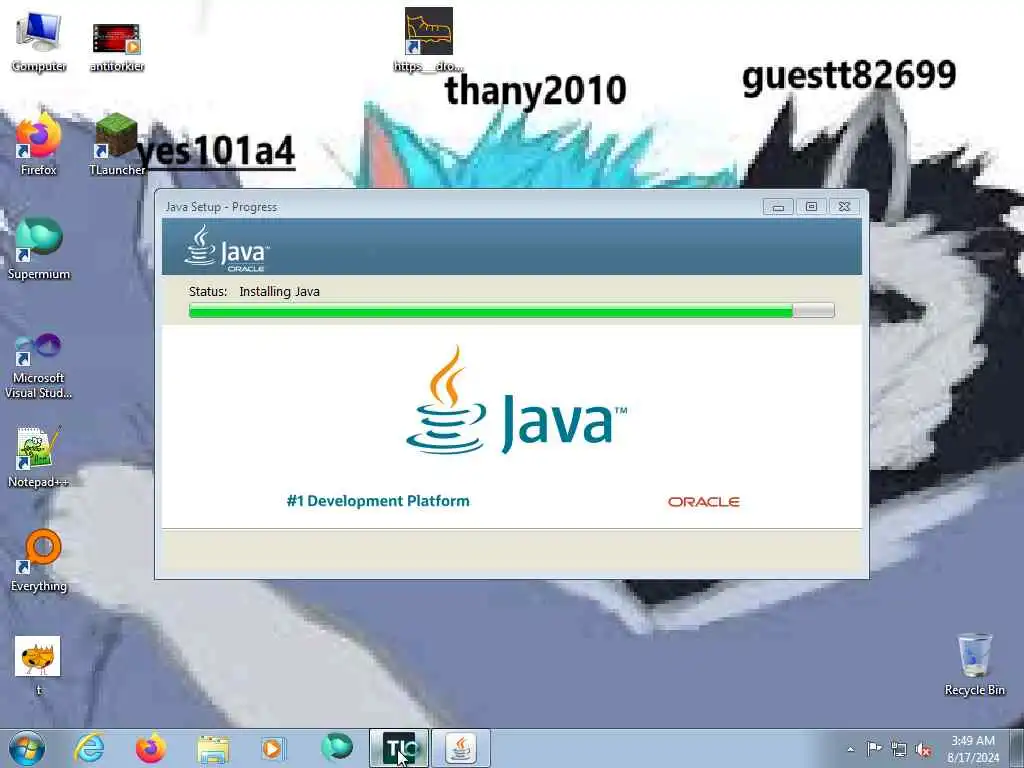Minimize the Java Setup window
This screenshot has height=768, width=1024.
tap(778, 206)
